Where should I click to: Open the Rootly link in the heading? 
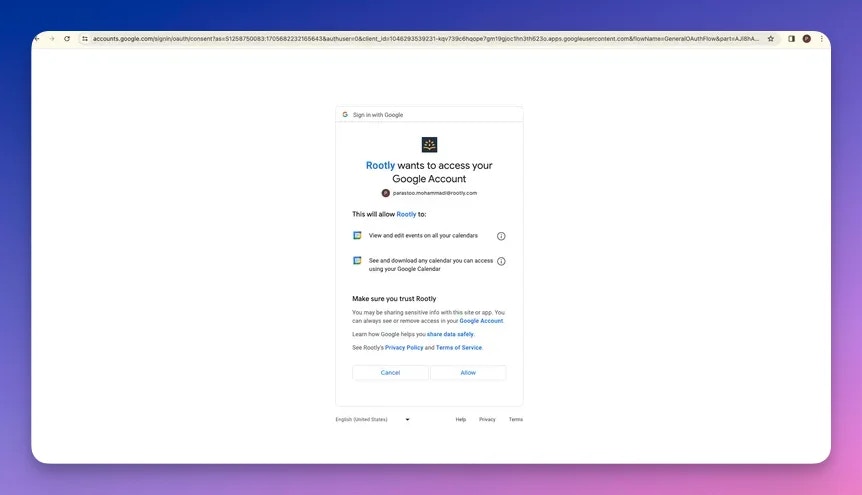tap(380, 166)
